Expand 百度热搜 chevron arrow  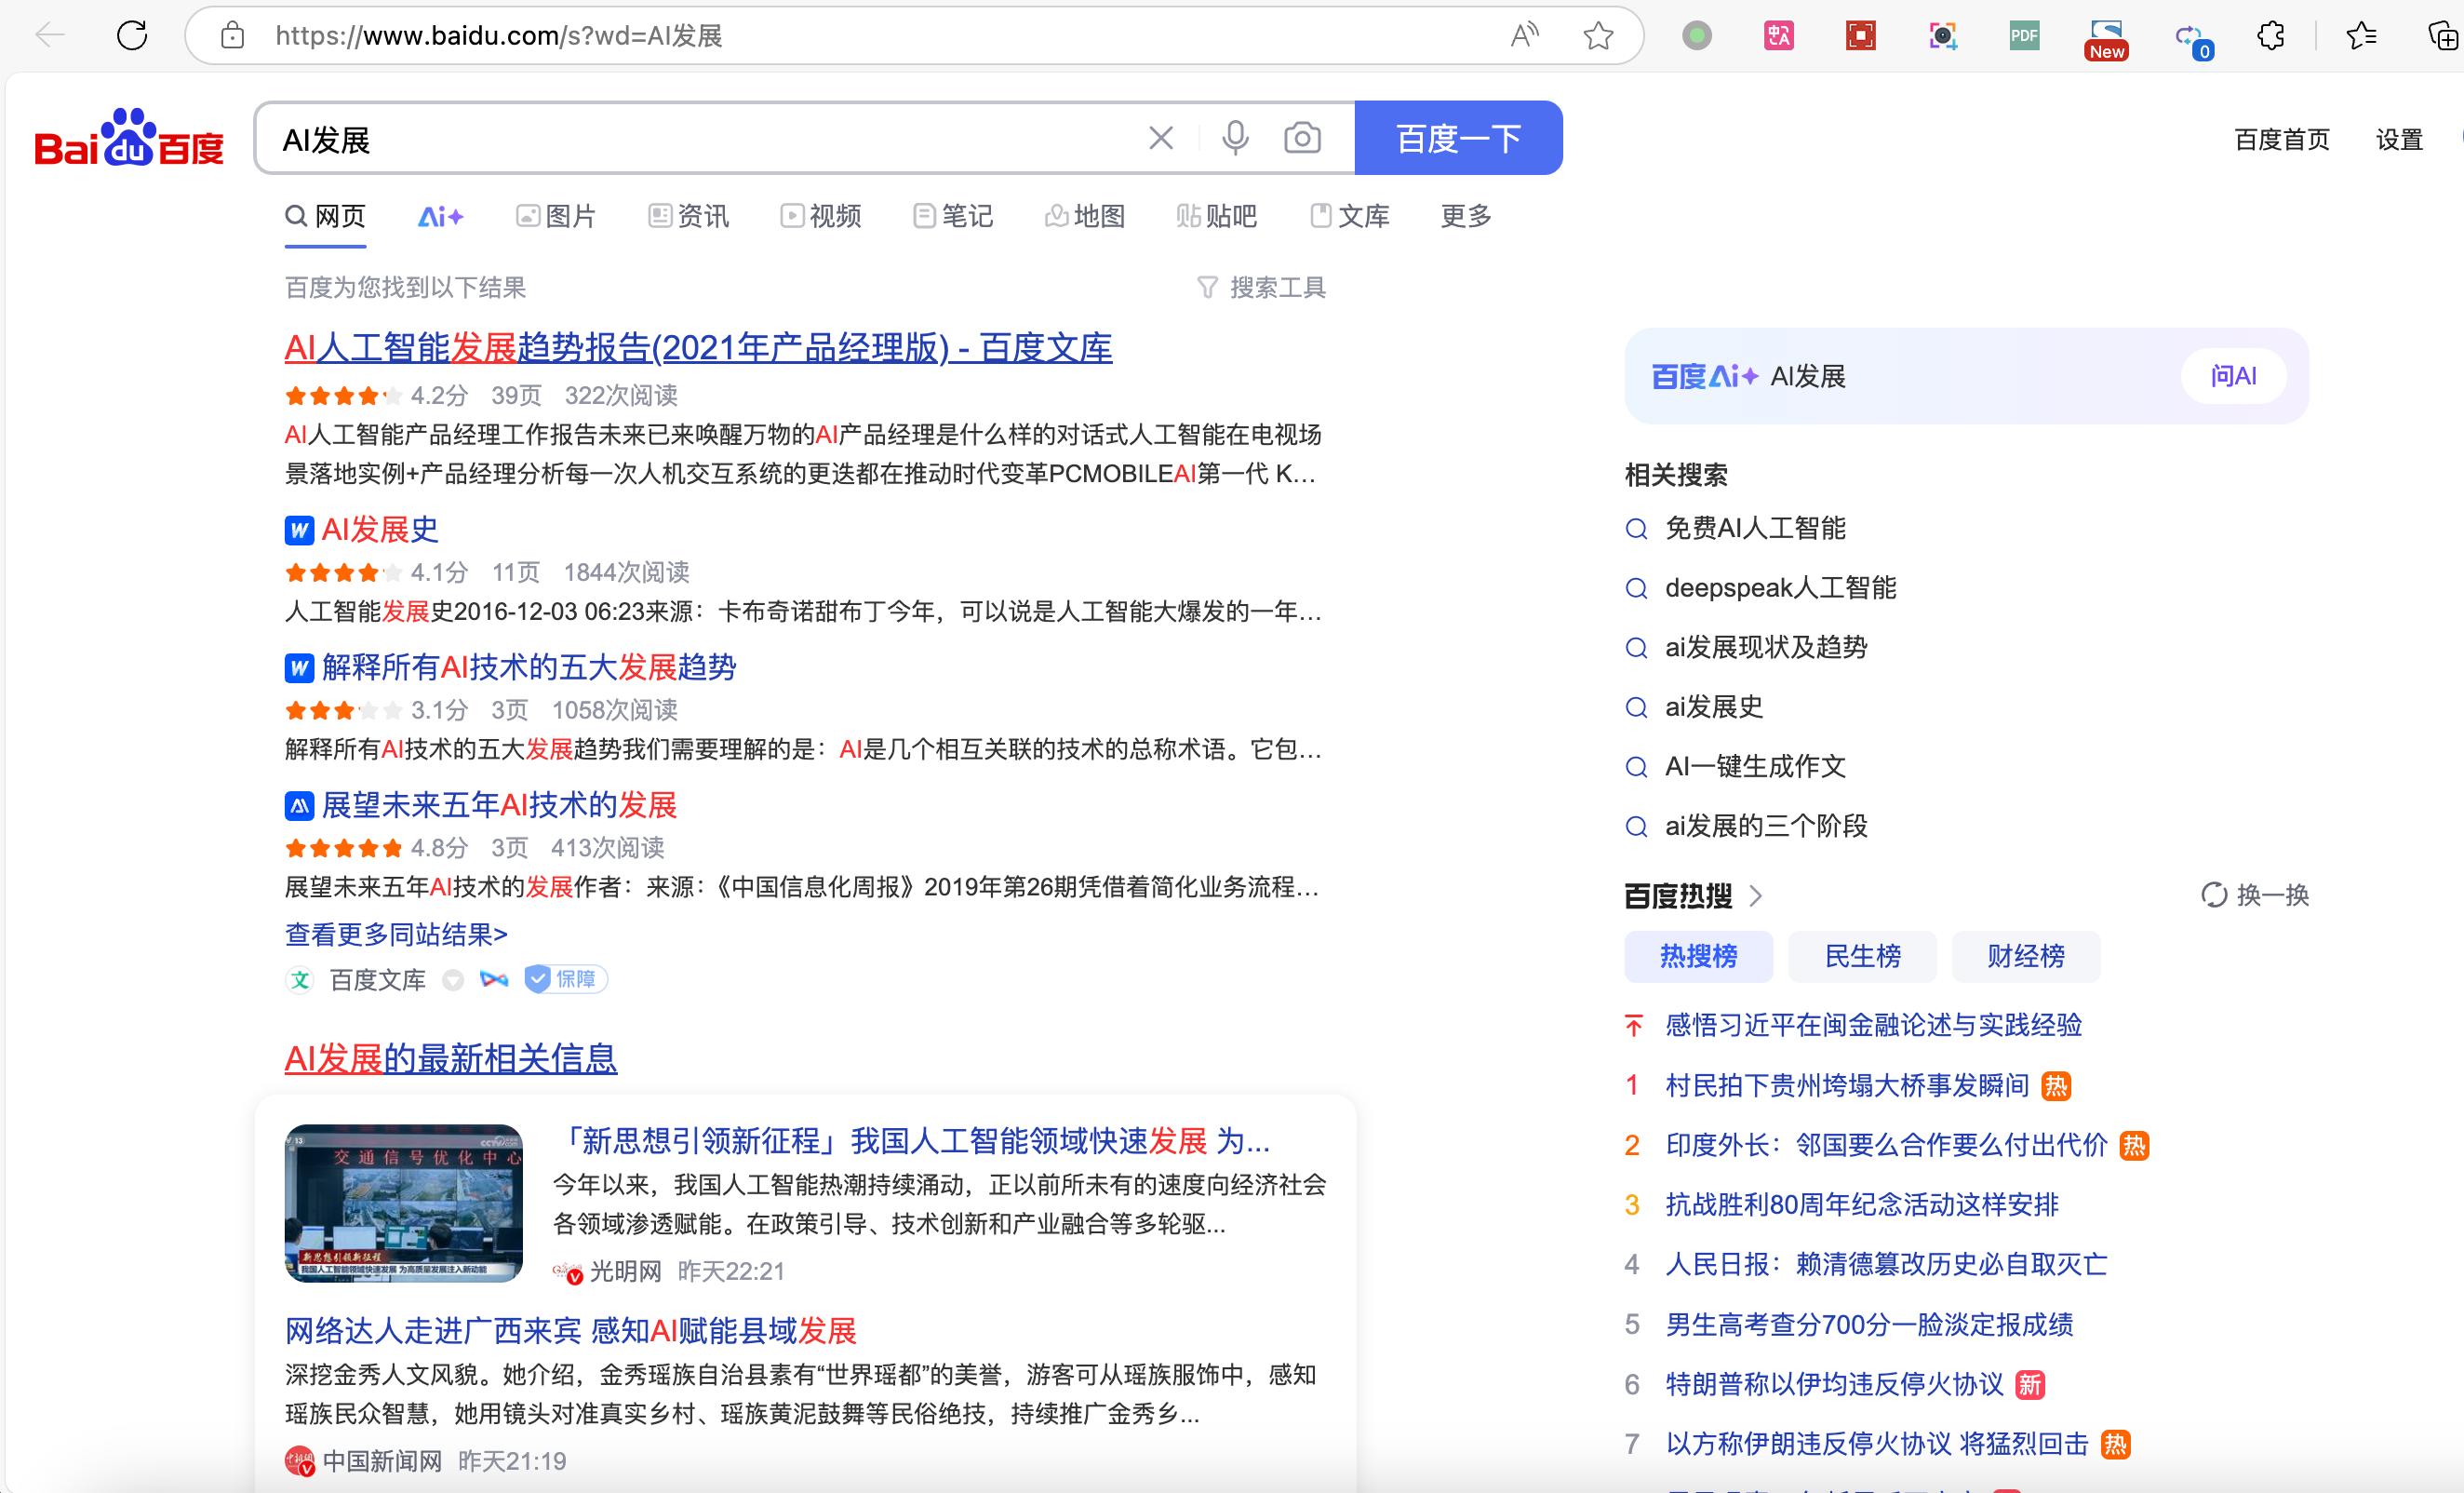[1755, 895]
